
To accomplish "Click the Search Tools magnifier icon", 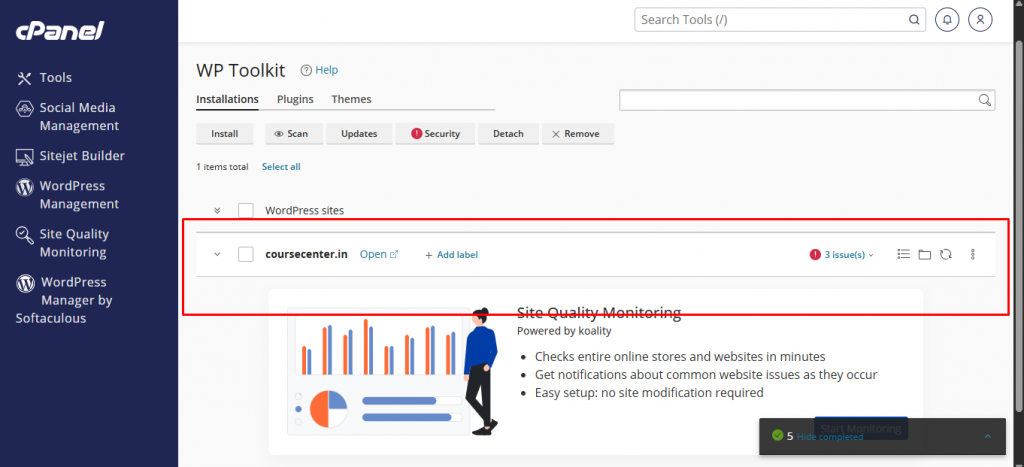I will [x=914, y=20].
